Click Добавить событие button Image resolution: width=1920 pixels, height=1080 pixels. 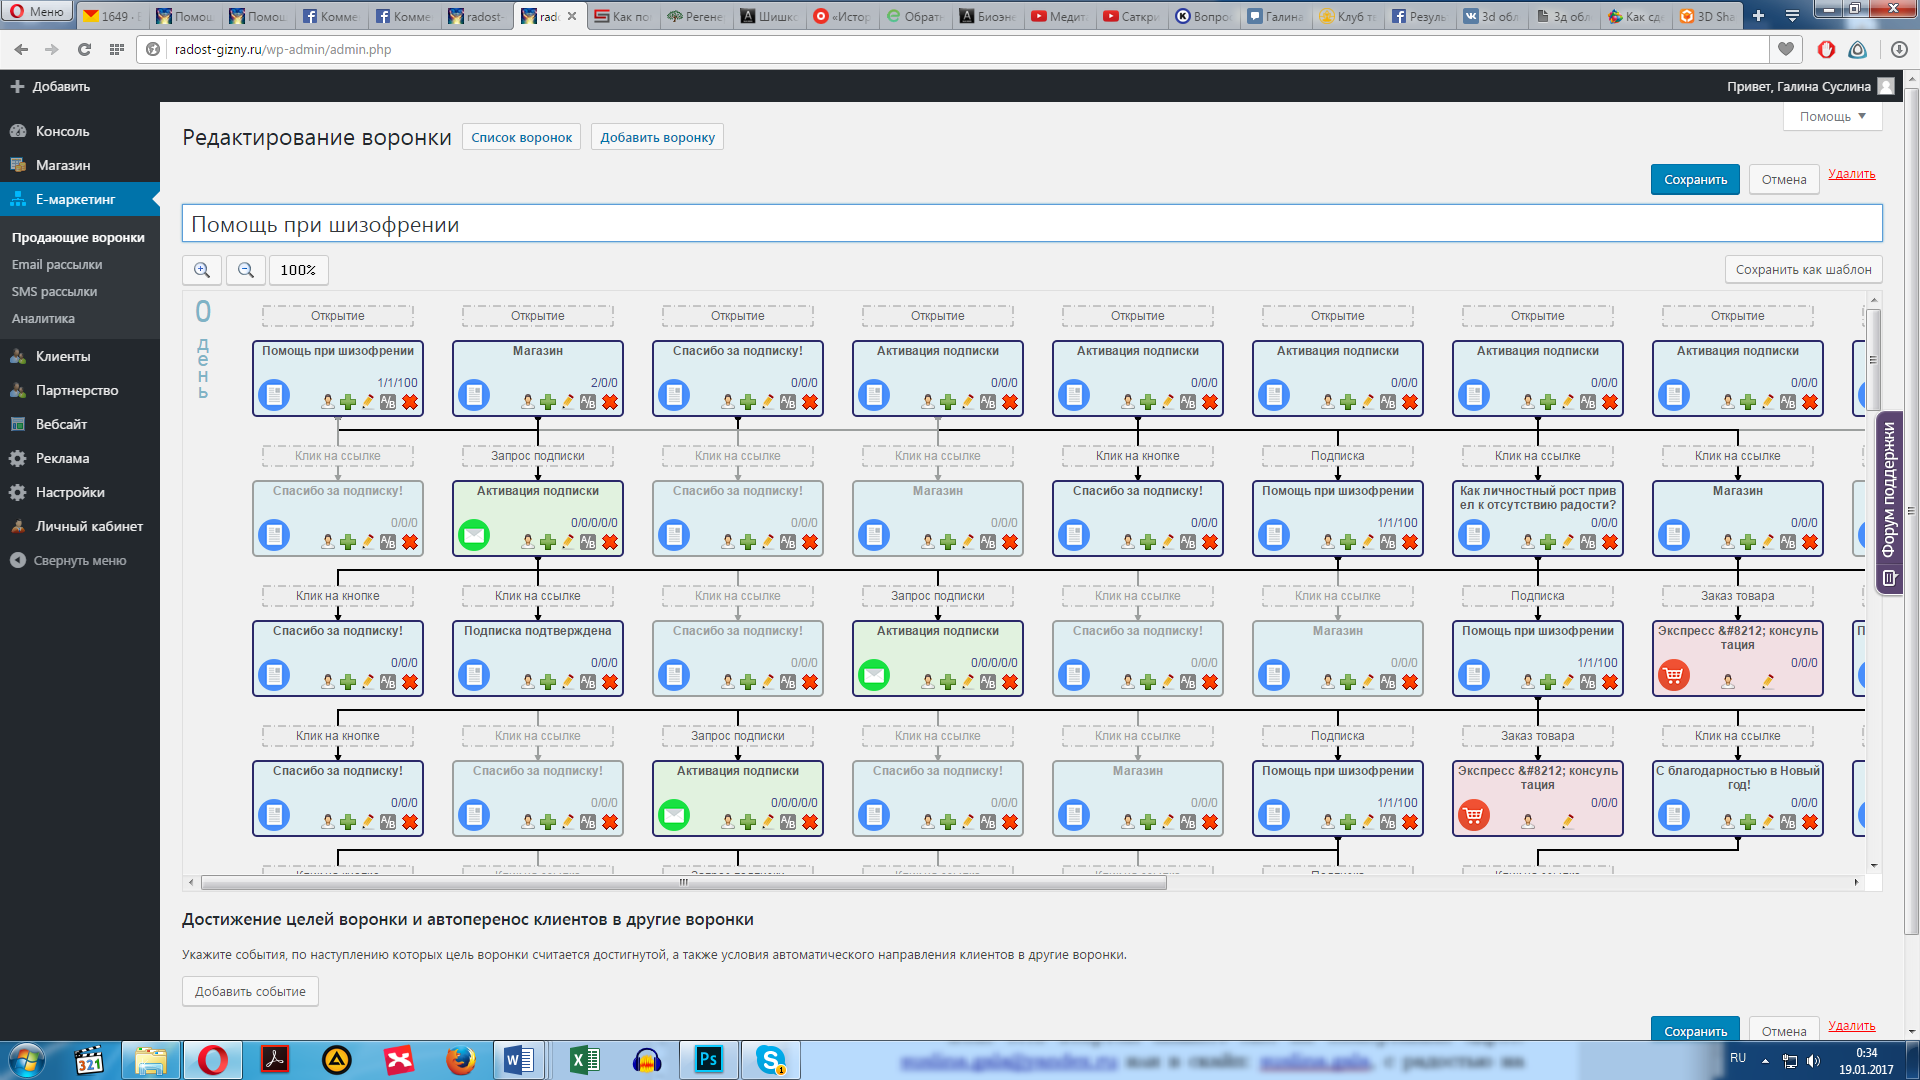point(250,992)
